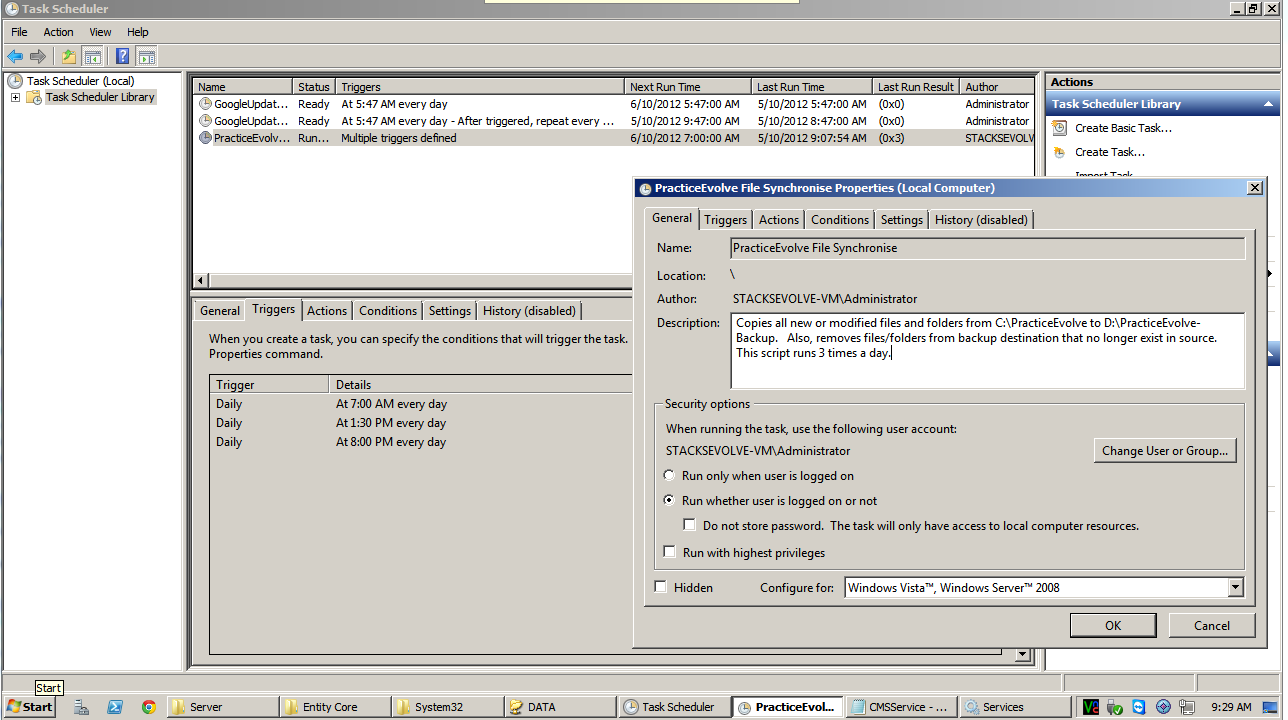Toggle the Show/Hide Action Pane icon
The image size is (1288, 720).
coord(146,57)
